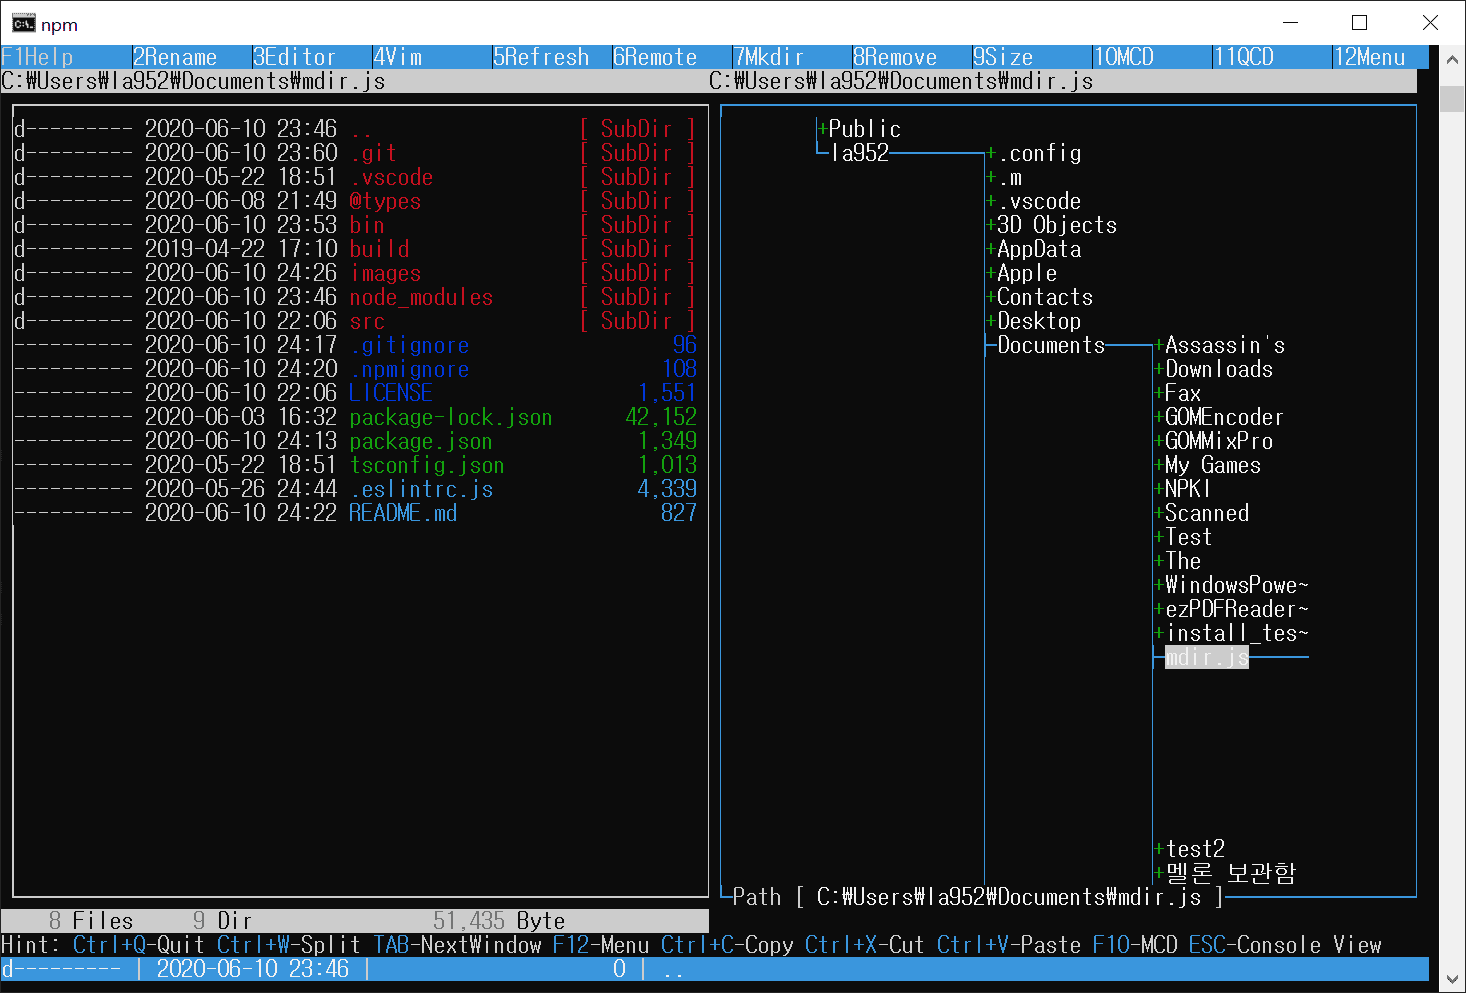Select Downloads folder in tree
The width and height of the screenshot is (1466, 993).
(1219, 369)
